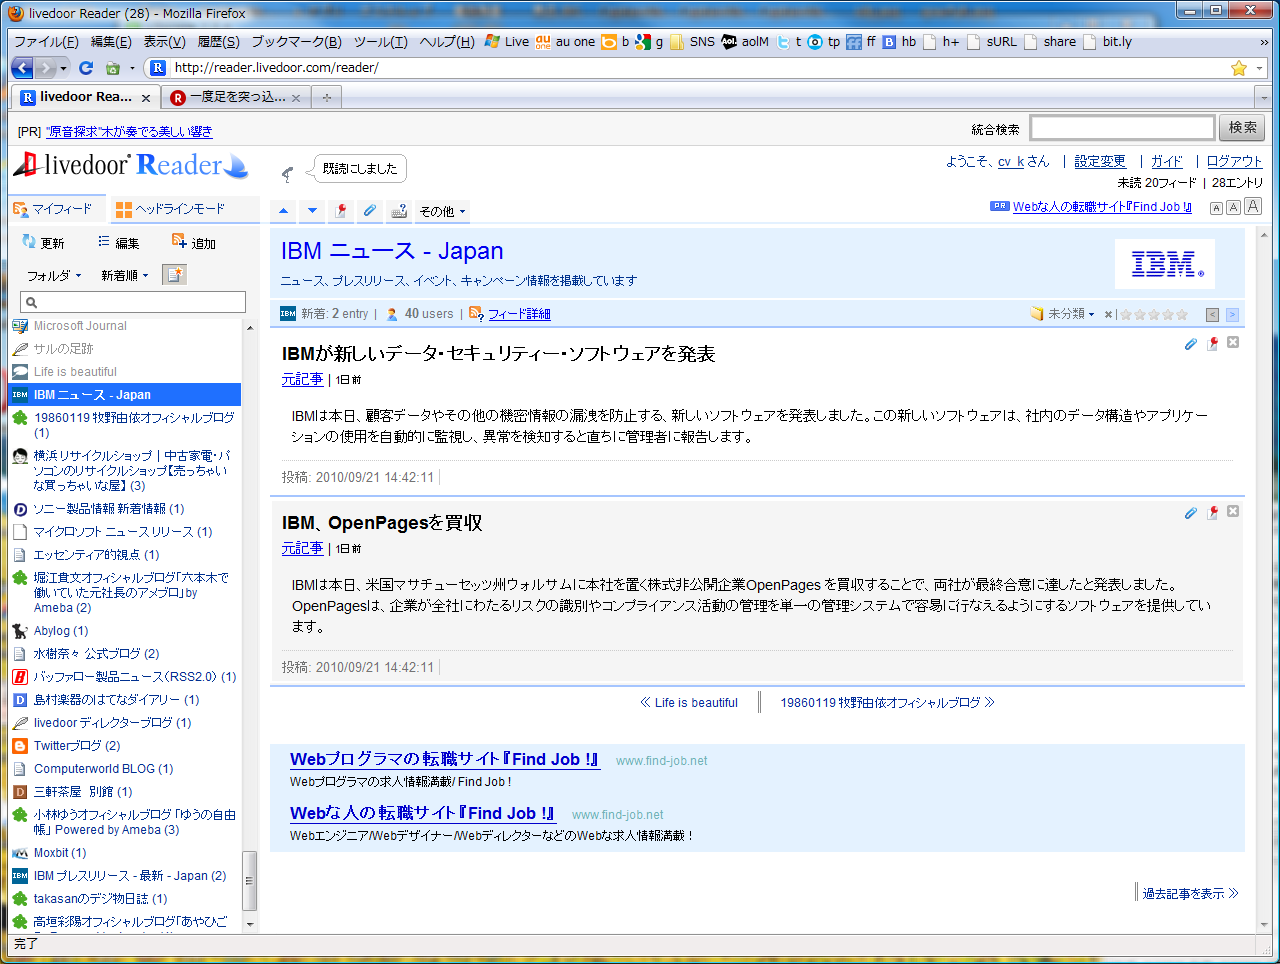Set medium font size A button
The width and height of the screenshot is (1280, 964).
click(1233, 207)
